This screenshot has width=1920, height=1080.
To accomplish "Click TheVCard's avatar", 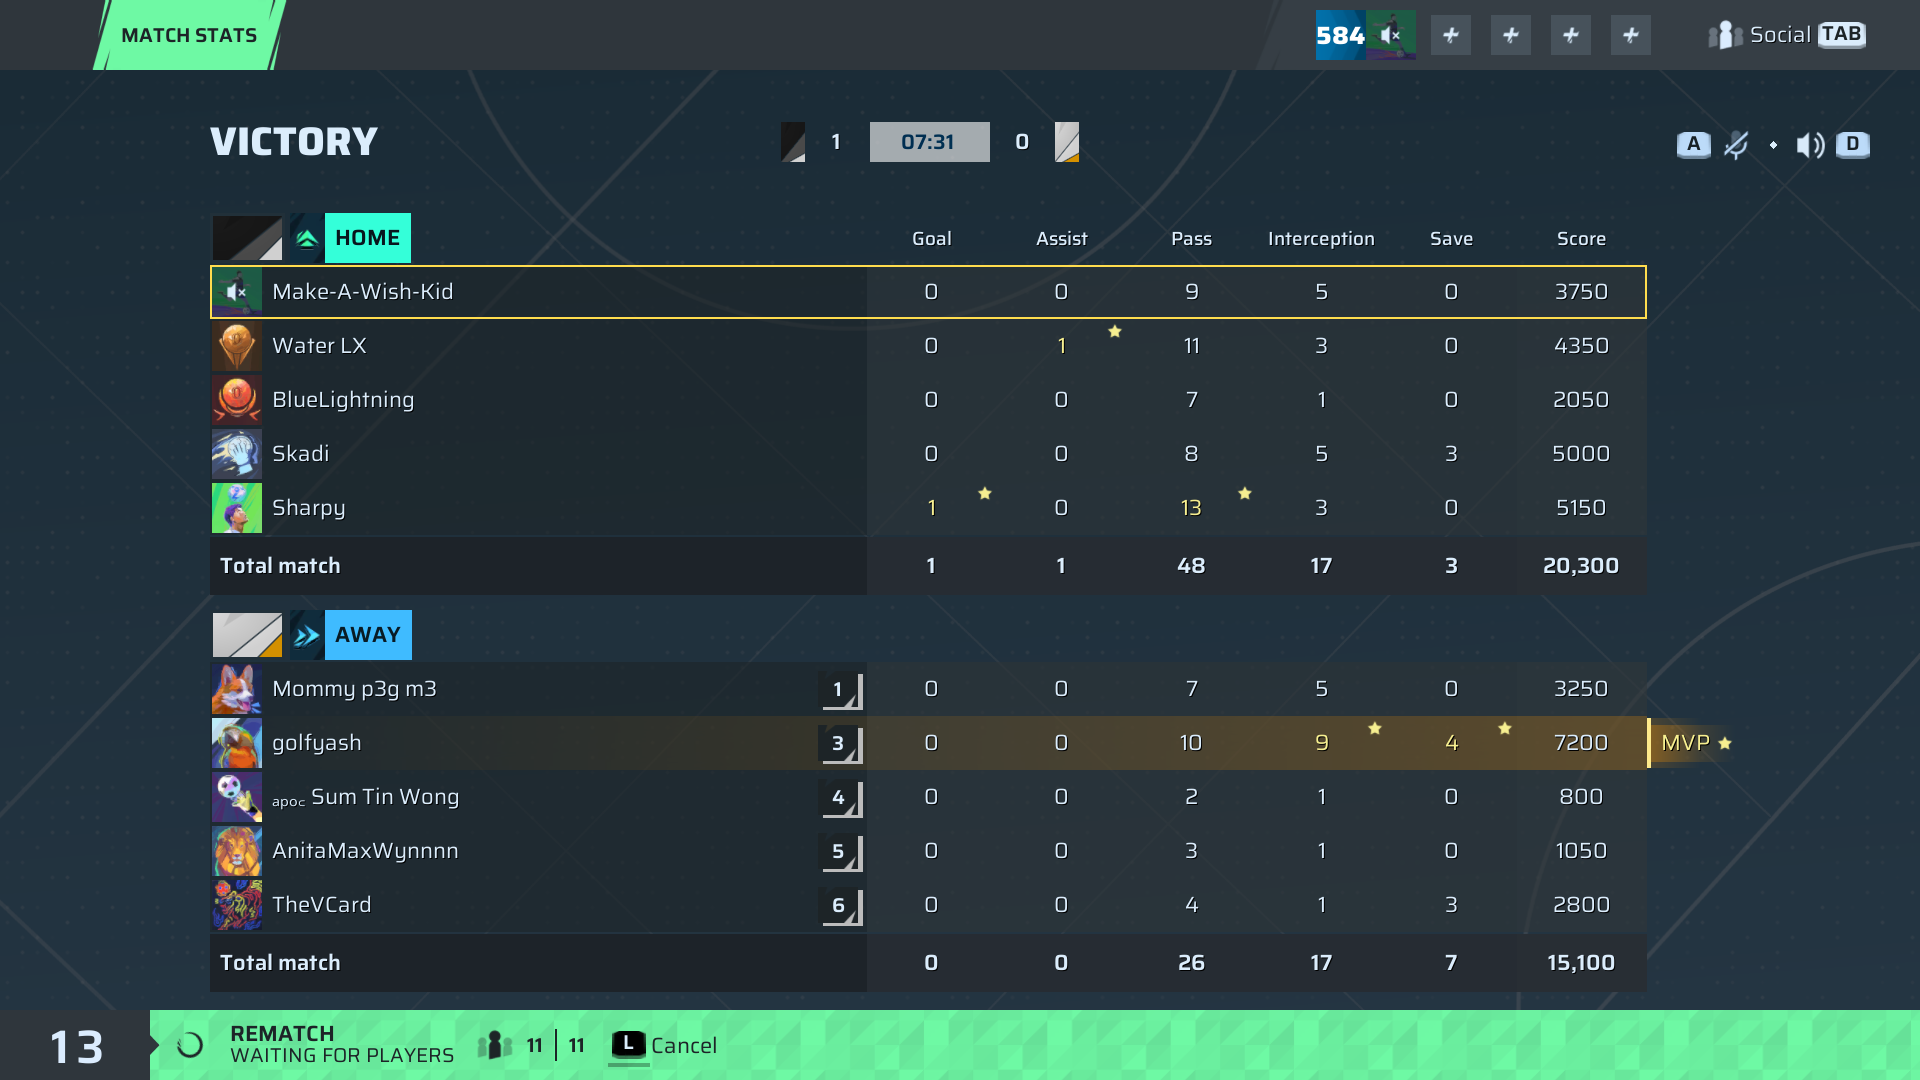I will [237, 905].
